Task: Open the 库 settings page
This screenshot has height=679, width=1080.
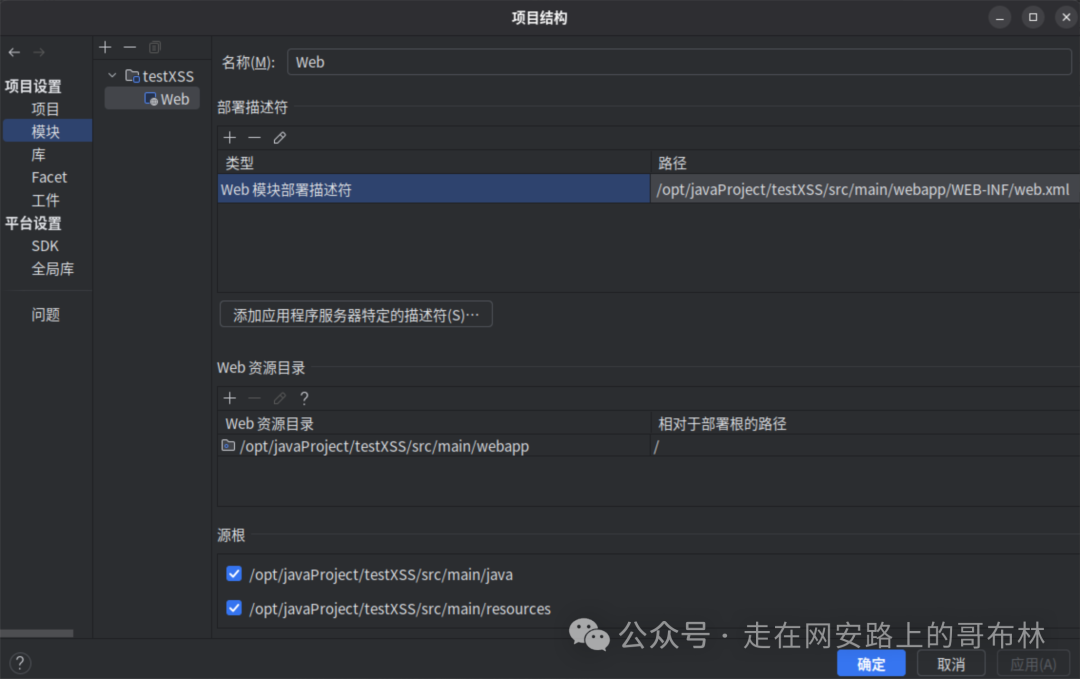Action: click(39, 154)
